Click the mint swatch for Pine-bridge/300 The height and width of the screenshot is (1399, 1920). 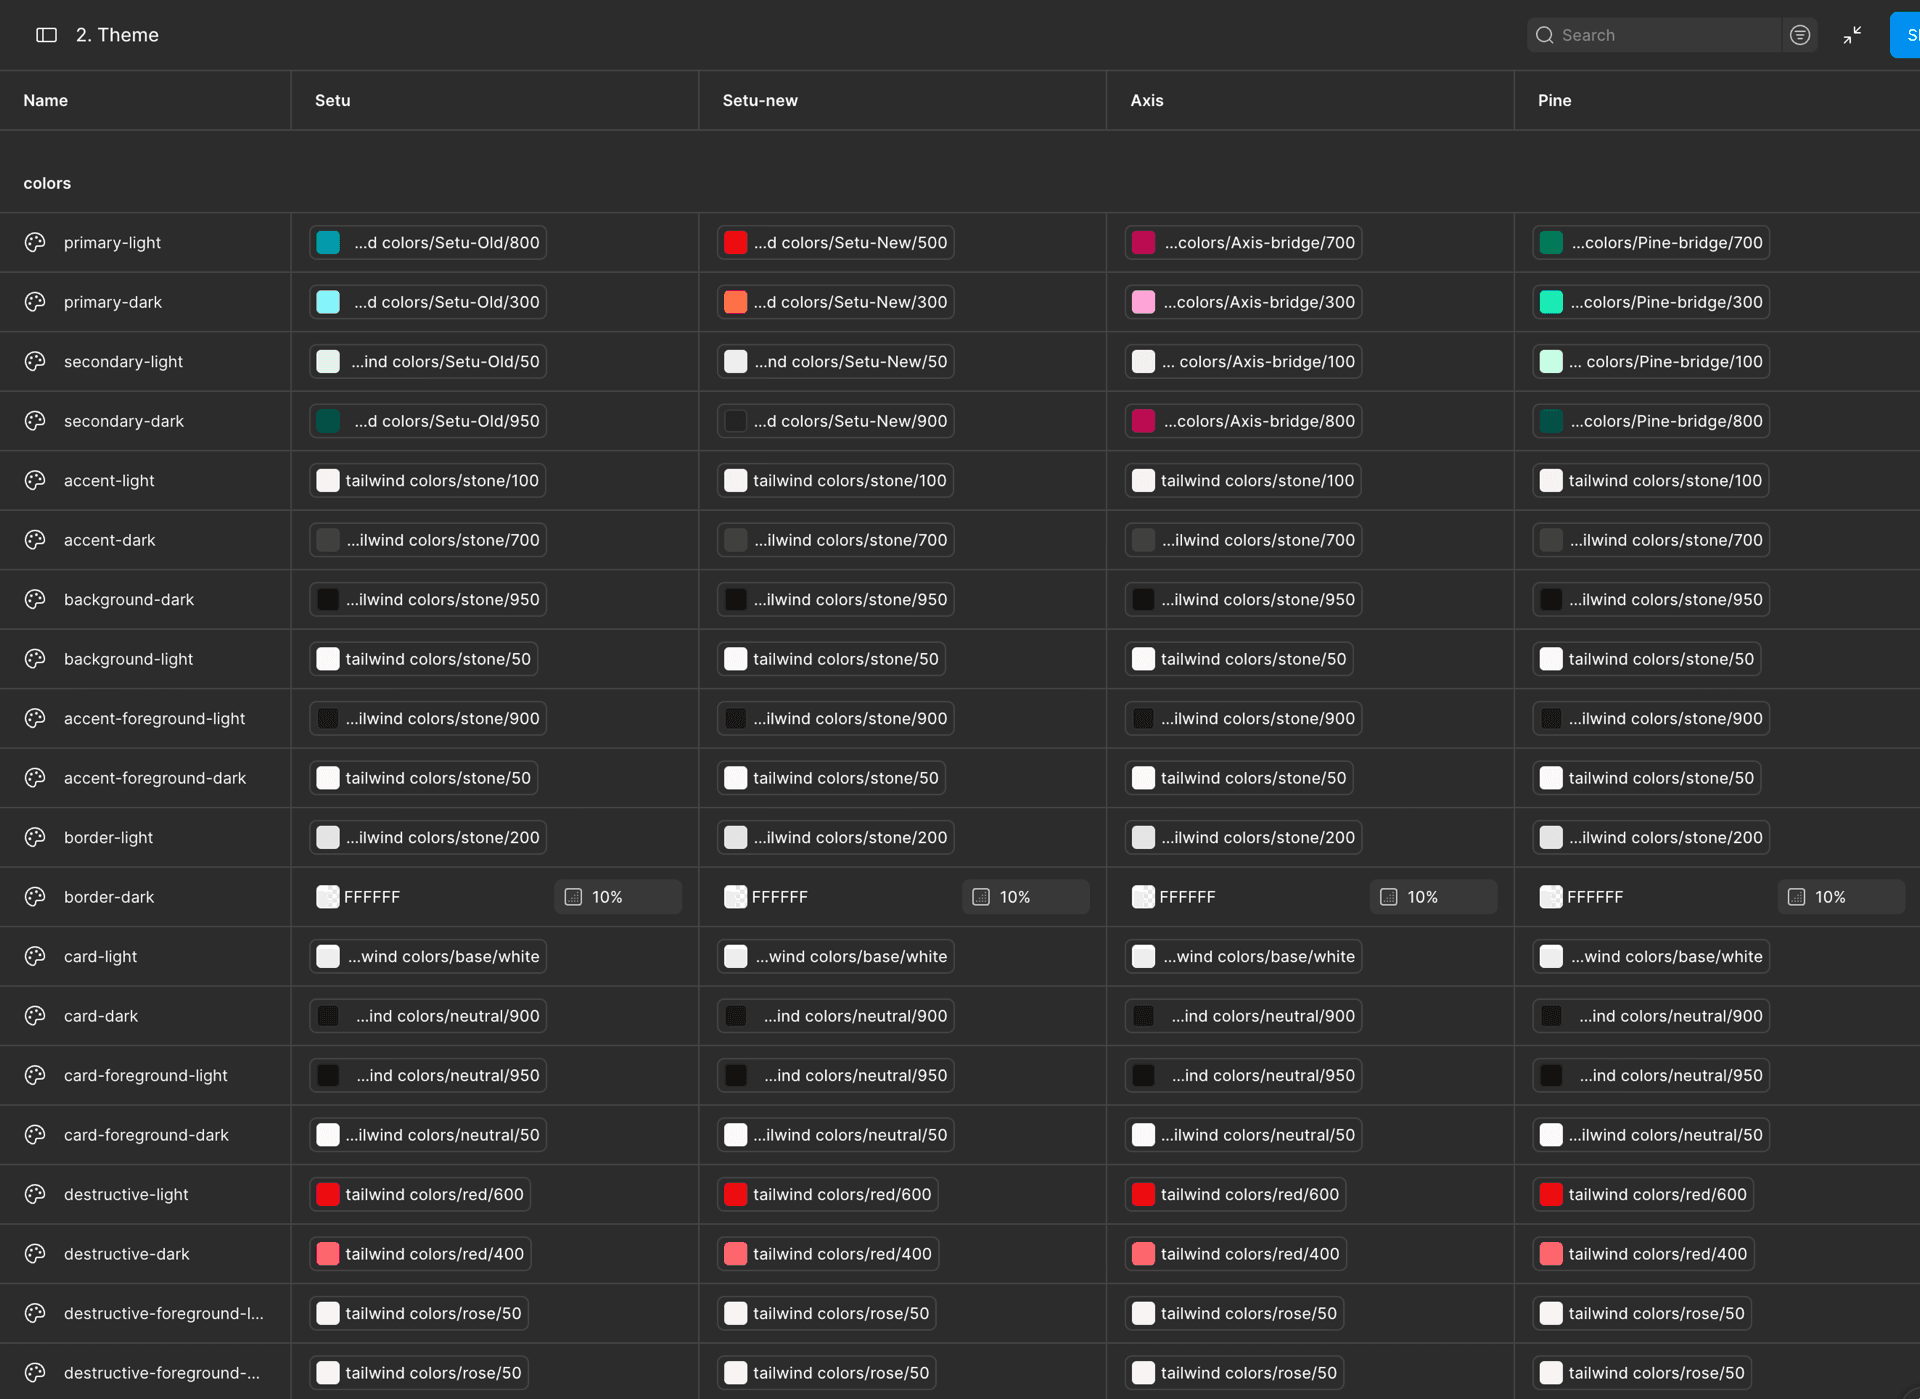coord(1551,302)
